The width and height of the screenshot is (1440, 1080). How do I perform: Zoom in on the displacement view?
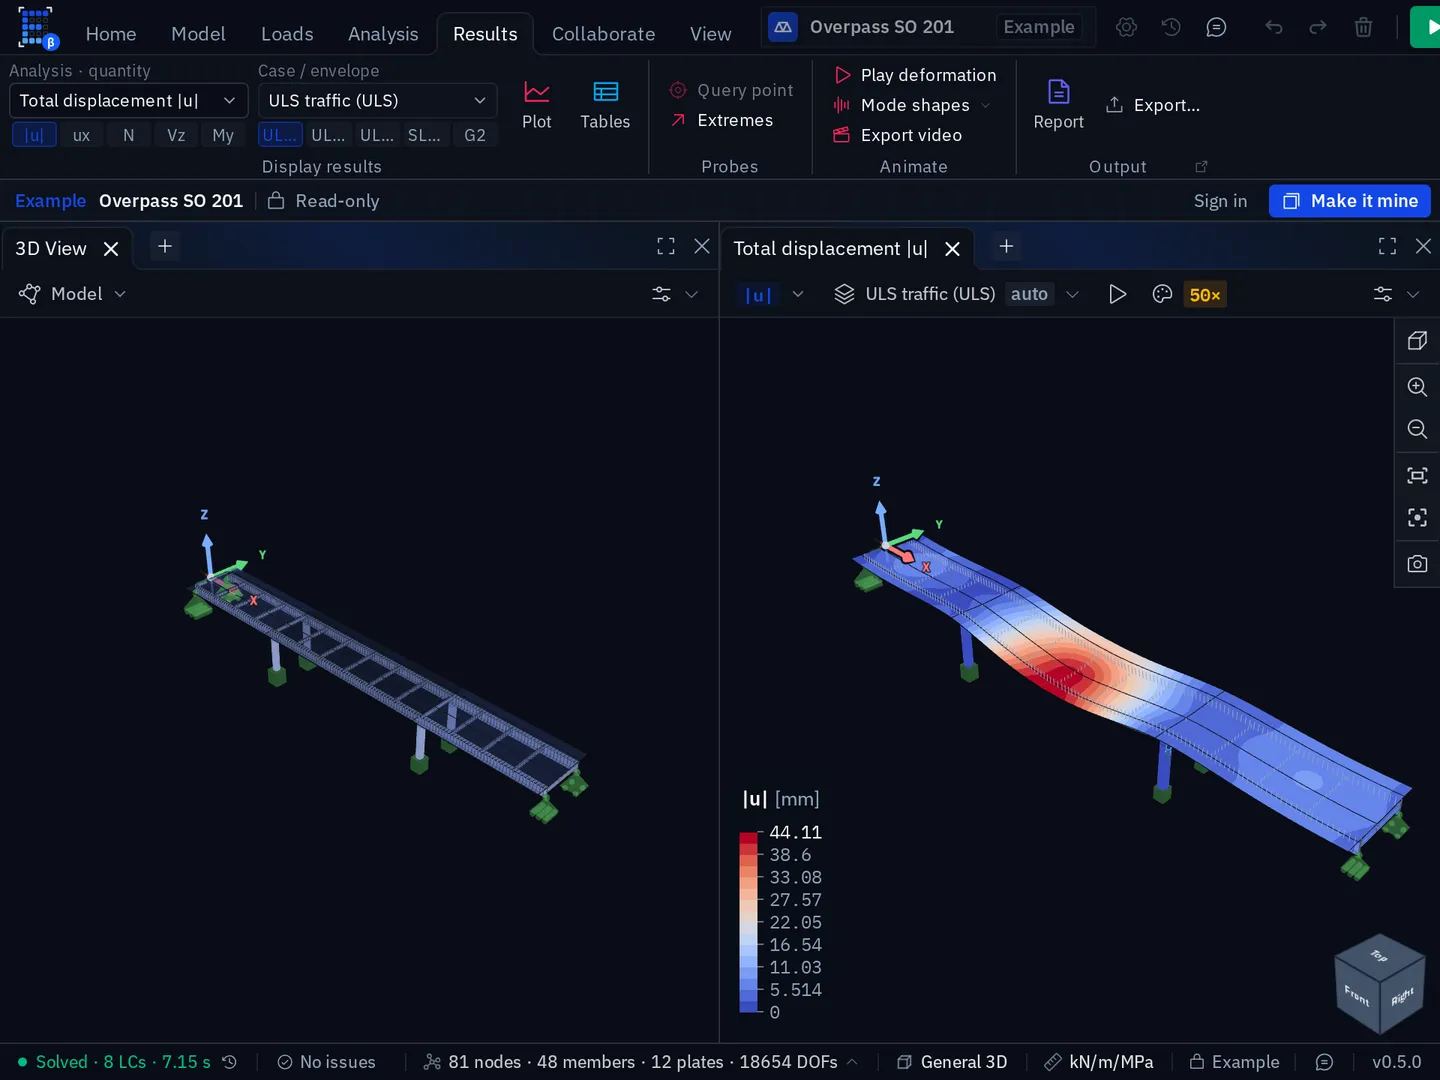[x=1417, y=387]
